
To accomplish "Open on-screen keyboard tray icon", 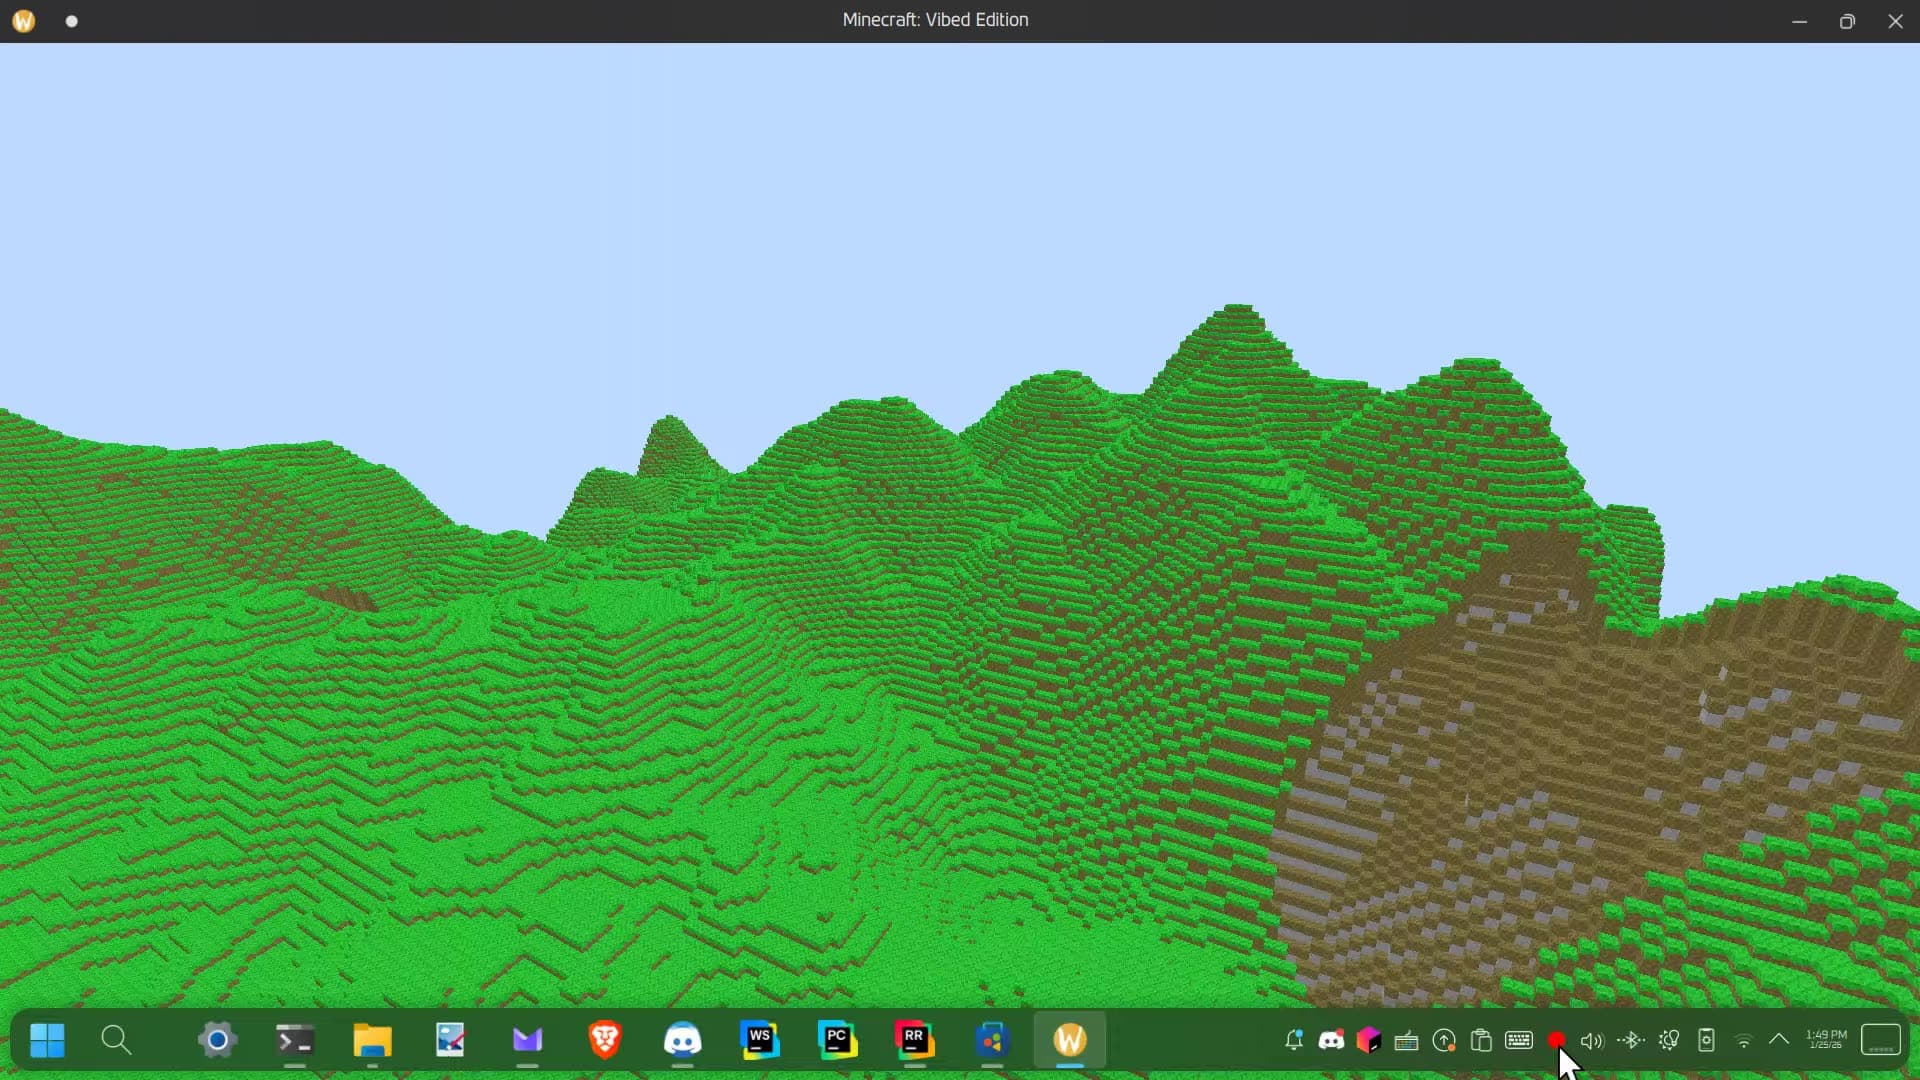I will click(1519, 1040).
